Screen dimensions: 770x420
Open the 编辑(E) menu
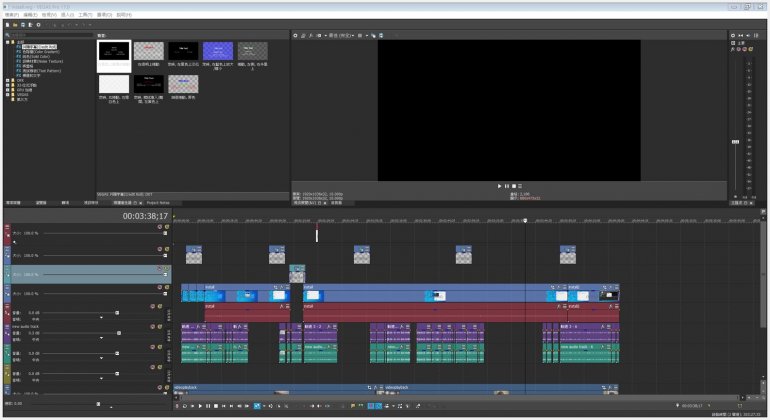click(x=30, y=16)
